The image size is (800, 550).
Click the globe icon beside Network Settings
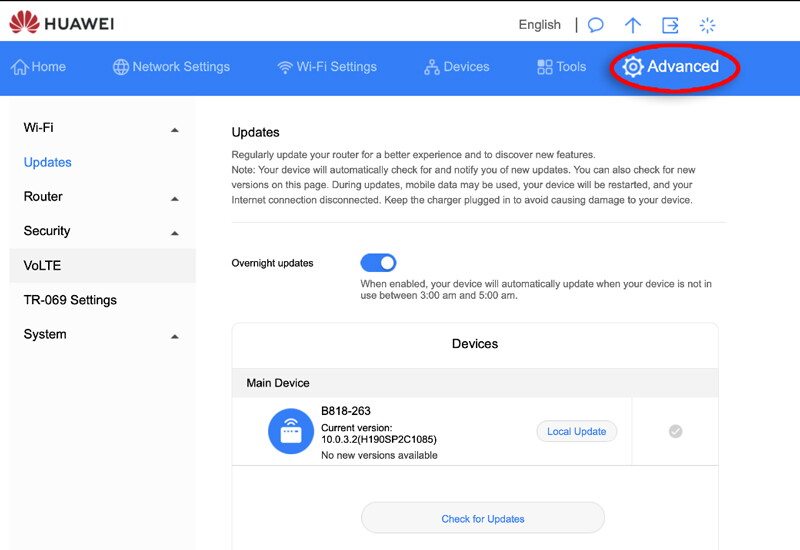(121, 67)
